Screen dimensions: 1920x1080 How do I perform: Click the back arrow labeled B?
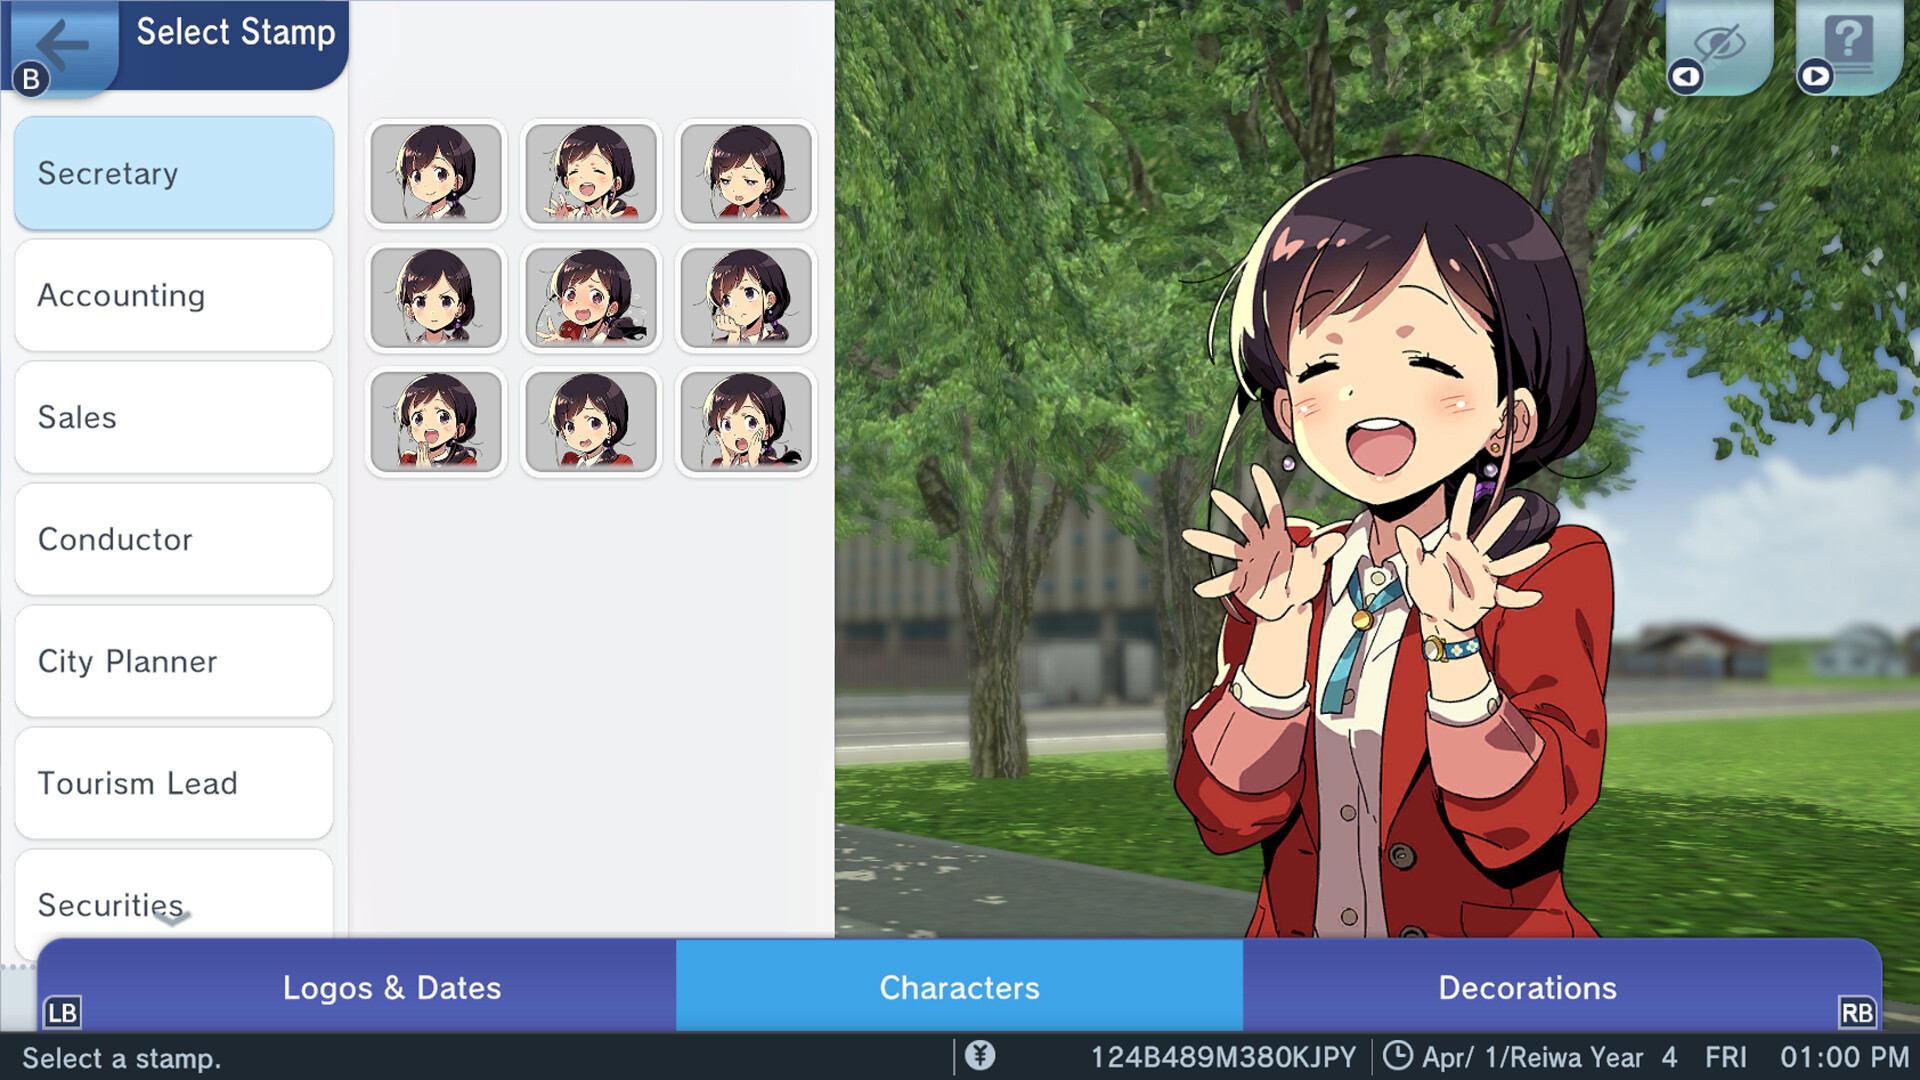(x=62, y=45)
